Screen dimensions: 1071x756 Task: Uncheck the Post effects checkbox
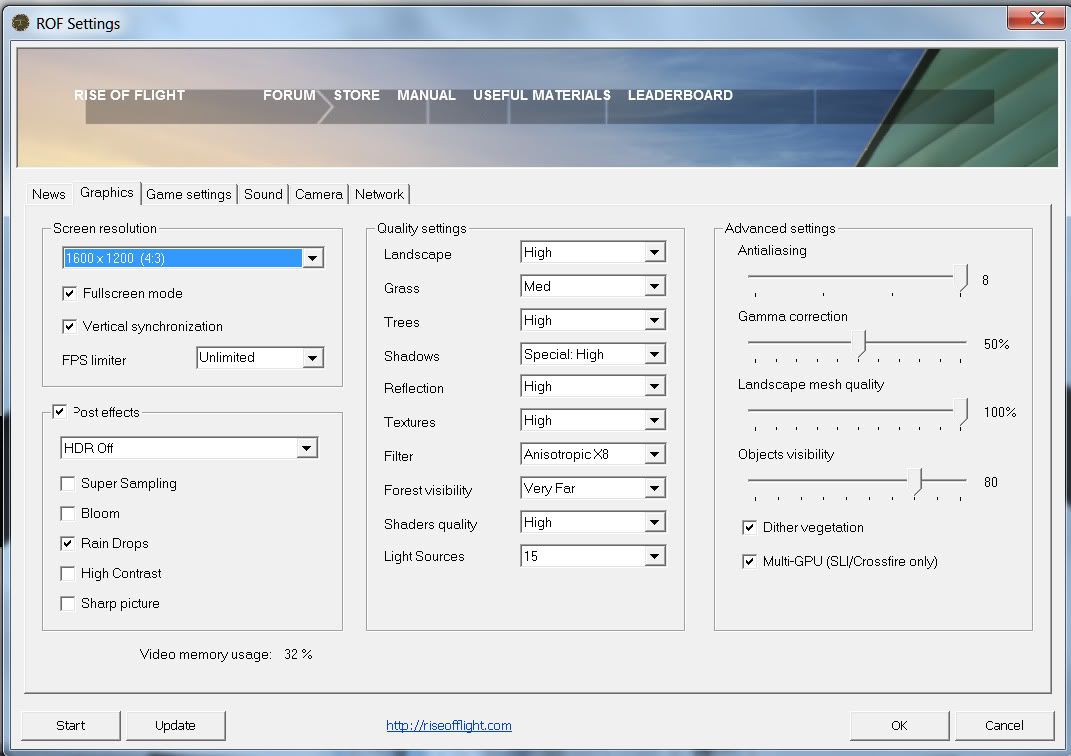[59, 412]
